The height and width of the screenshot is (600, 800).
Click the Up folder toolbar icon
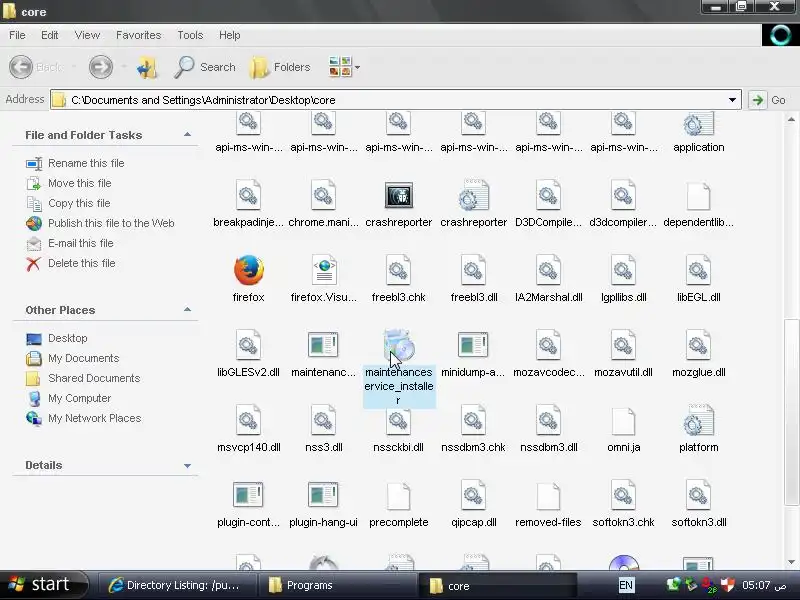pyautogui.click(x=147, y=67)
